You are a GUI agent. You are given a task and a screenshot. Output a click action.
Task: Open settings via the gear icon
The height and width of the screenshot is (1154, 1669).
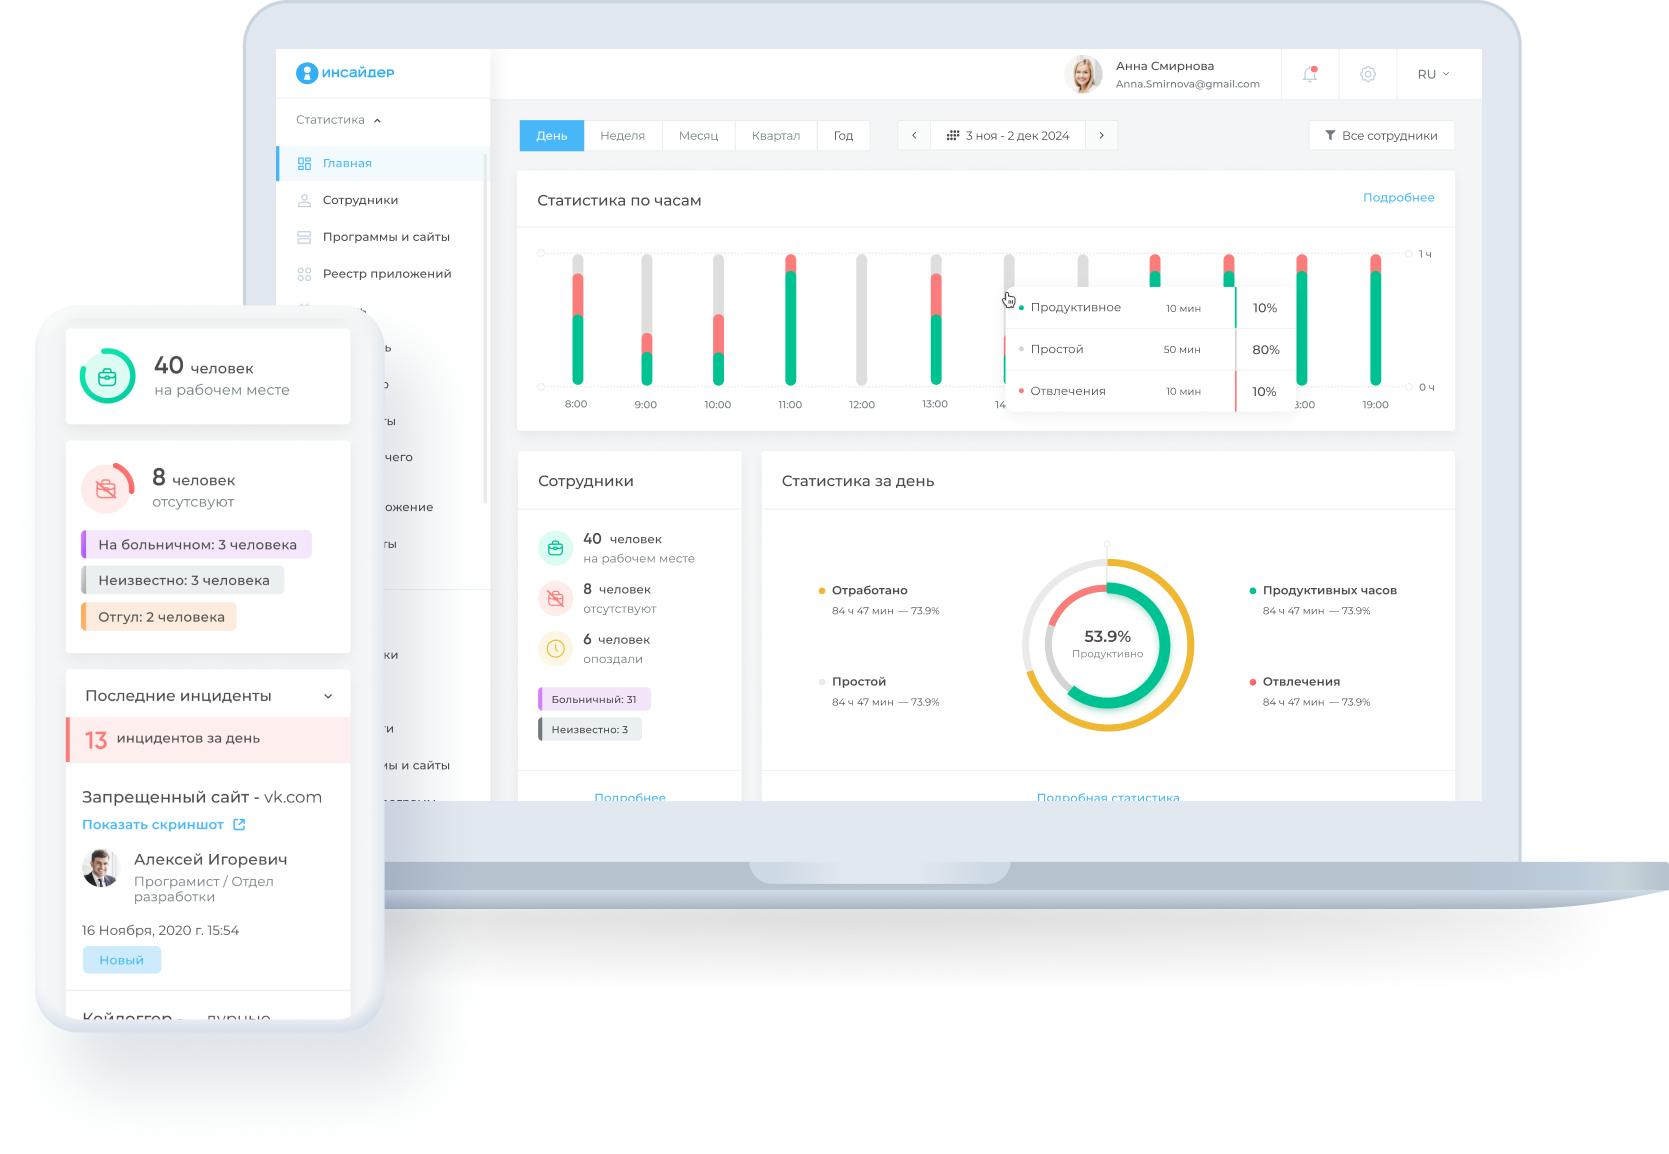[1367, 74]
